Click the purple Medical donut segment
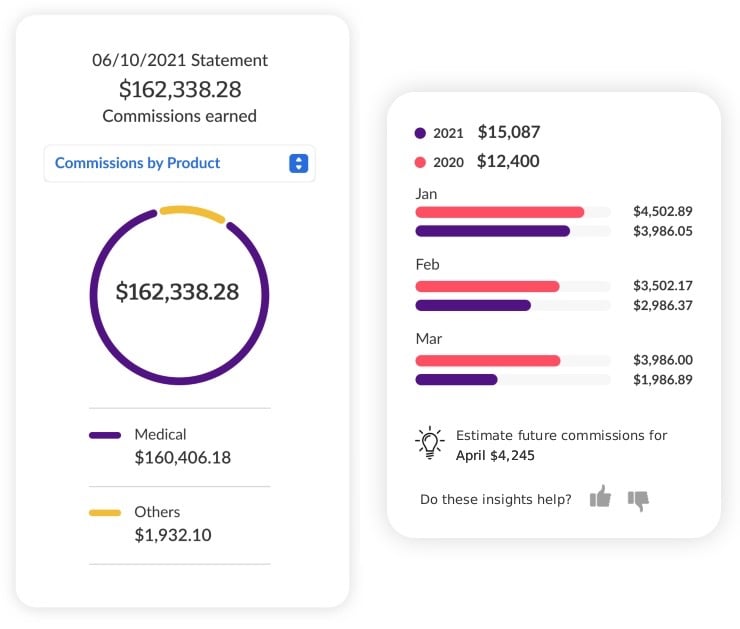The height and width of the screenshot is (629, 740). (179, 380)
